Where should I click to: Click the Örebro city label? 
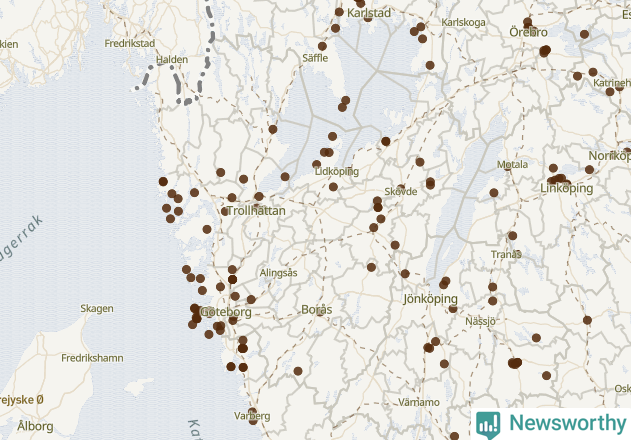pyautogui.click(x=528, y=32)
